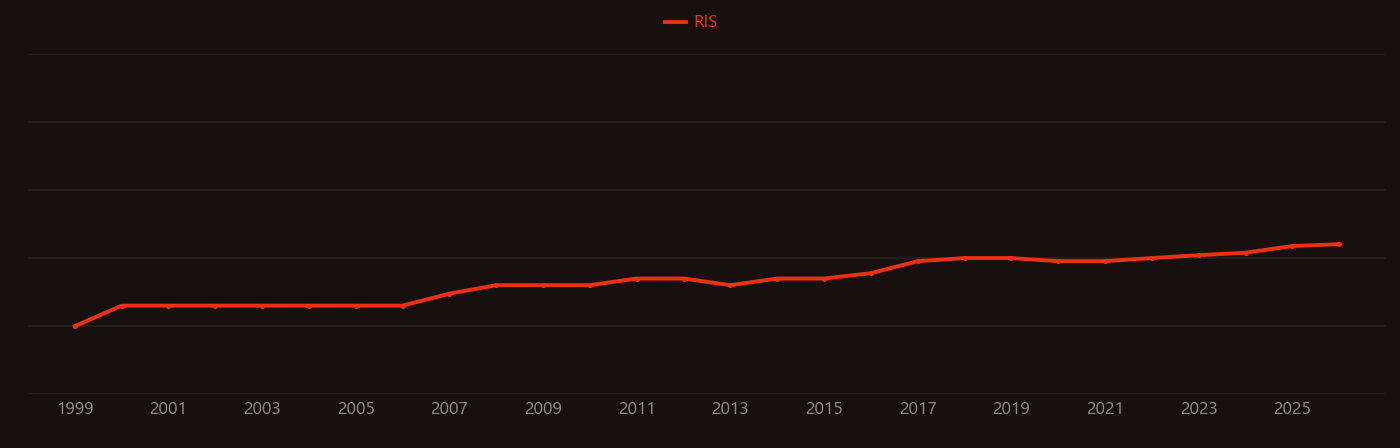Screen dimensions: 1400x448
Task: Select the RIS data point above 2013
Action: [x=730, y=285]
